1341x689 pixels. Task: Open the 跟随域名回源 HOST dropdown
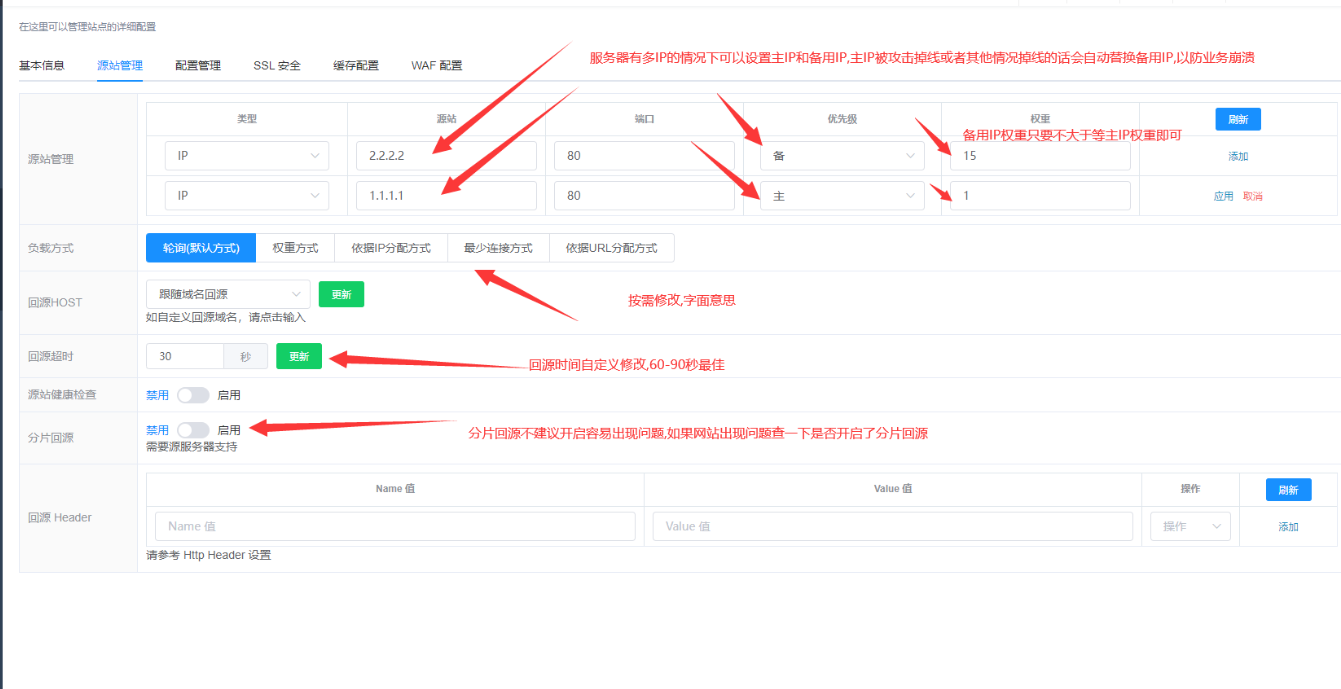click(x=228, y=294)
